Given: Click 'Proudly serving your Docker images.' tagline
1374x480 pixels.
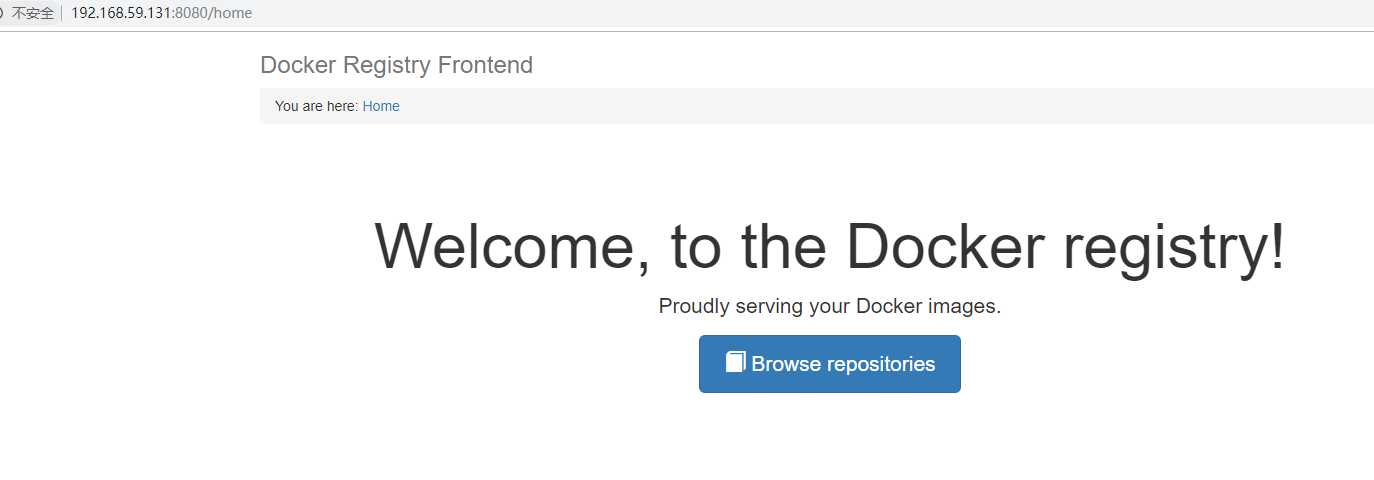Looking at the screenshot, I should 830,306.
